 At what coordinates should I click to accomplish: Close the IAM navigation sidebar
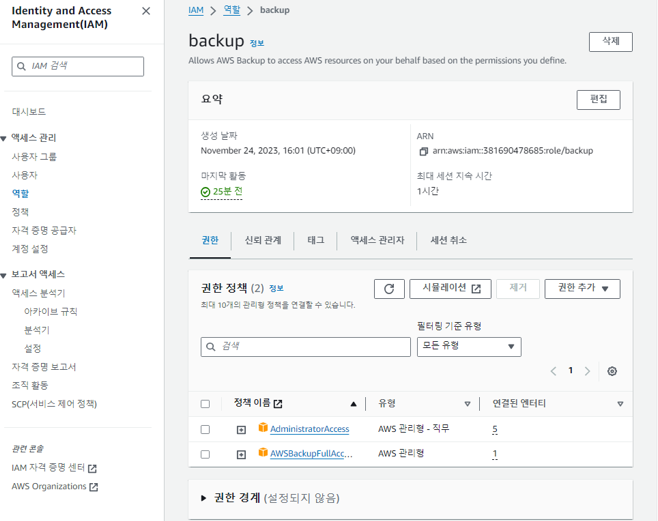(146, 11)
